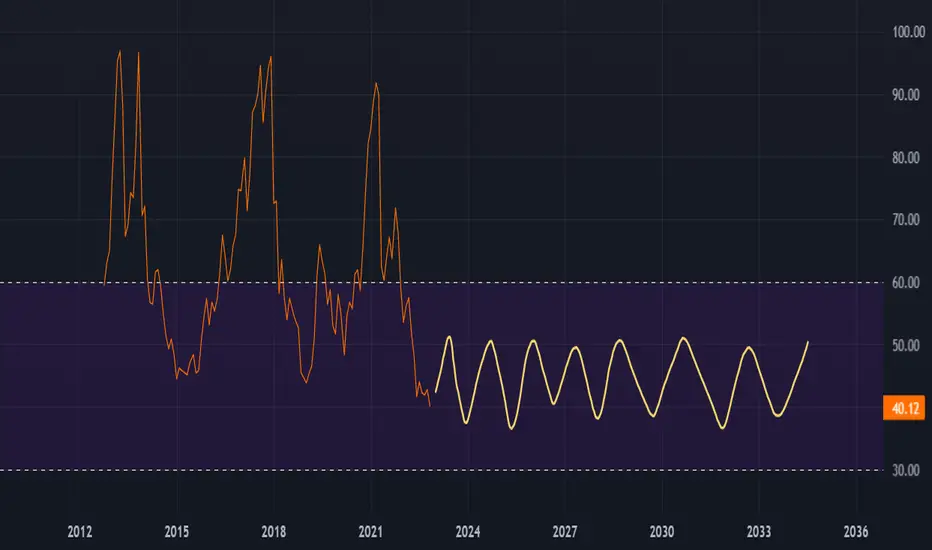
Task: Click the 2018 time axis label
Action: pyautogui.click(x=273, y=532)
